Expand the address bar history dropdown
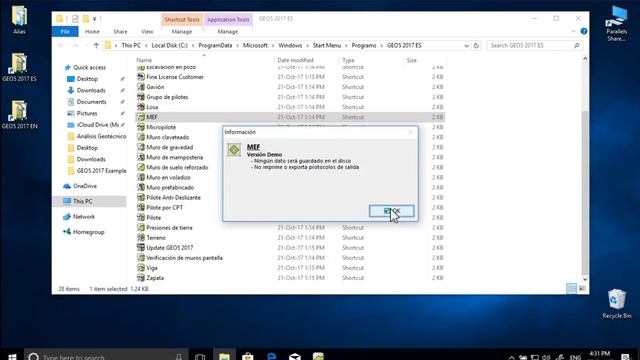Viewport: 640px width, 360px height. tap(466, 46)
